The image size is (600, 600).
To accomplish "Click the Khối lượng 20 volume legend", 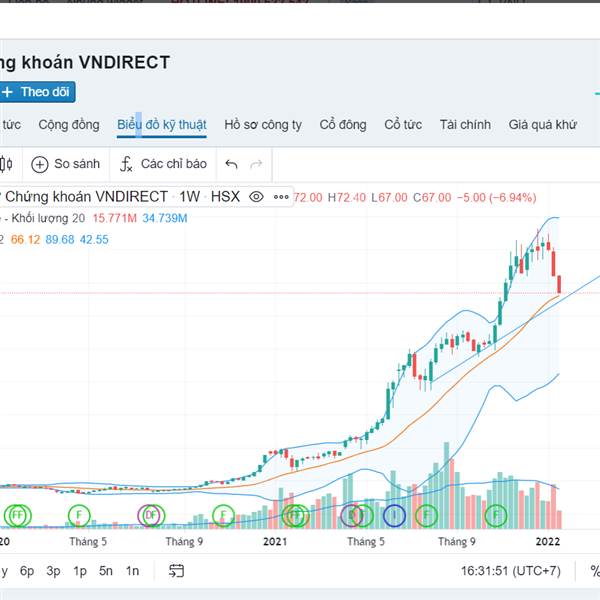I will pos(48,218).
